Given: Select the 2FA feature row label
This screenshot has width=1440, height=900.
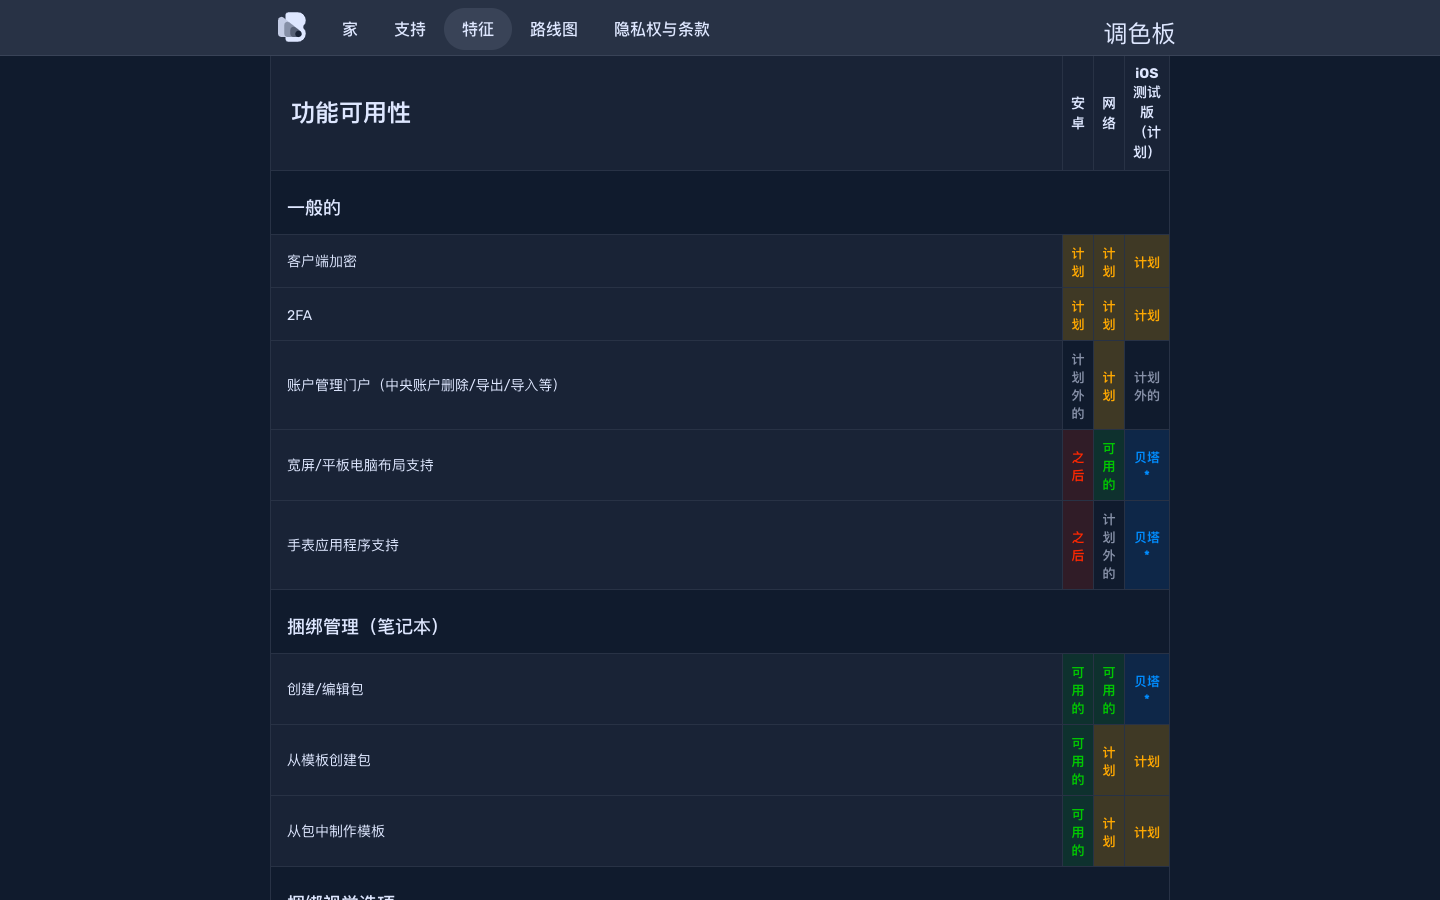Looking at the screenshot, I should coord(300,315).
